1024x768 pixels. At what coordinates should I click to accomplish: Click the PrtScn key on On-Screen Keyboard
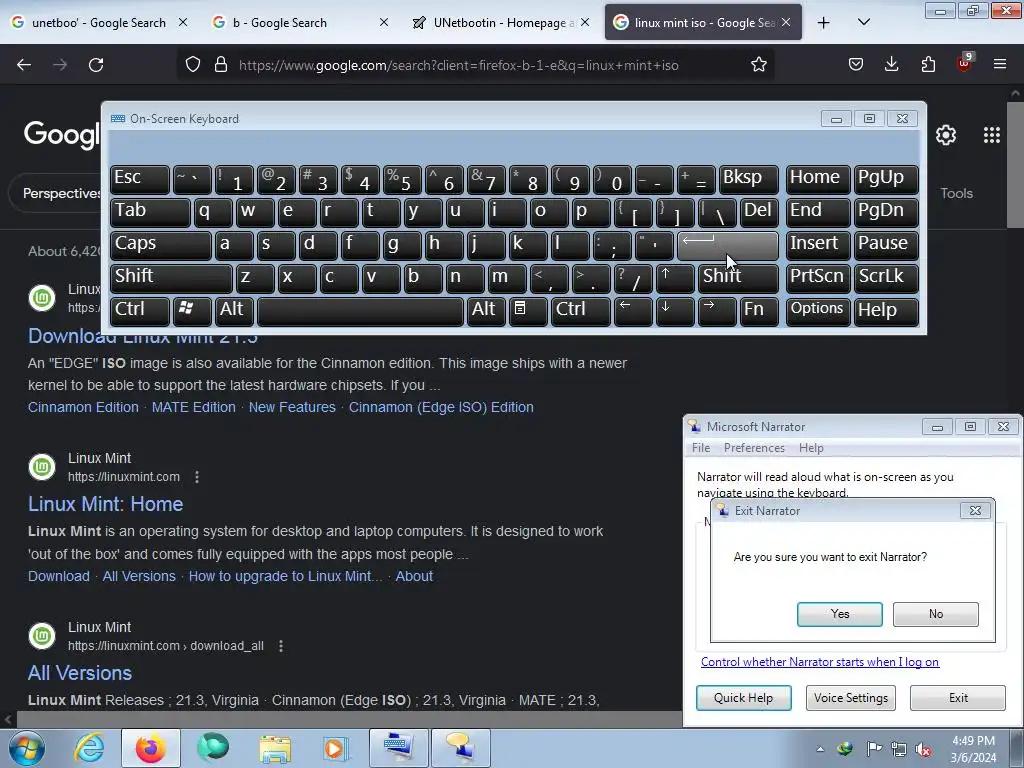point(818,278)
